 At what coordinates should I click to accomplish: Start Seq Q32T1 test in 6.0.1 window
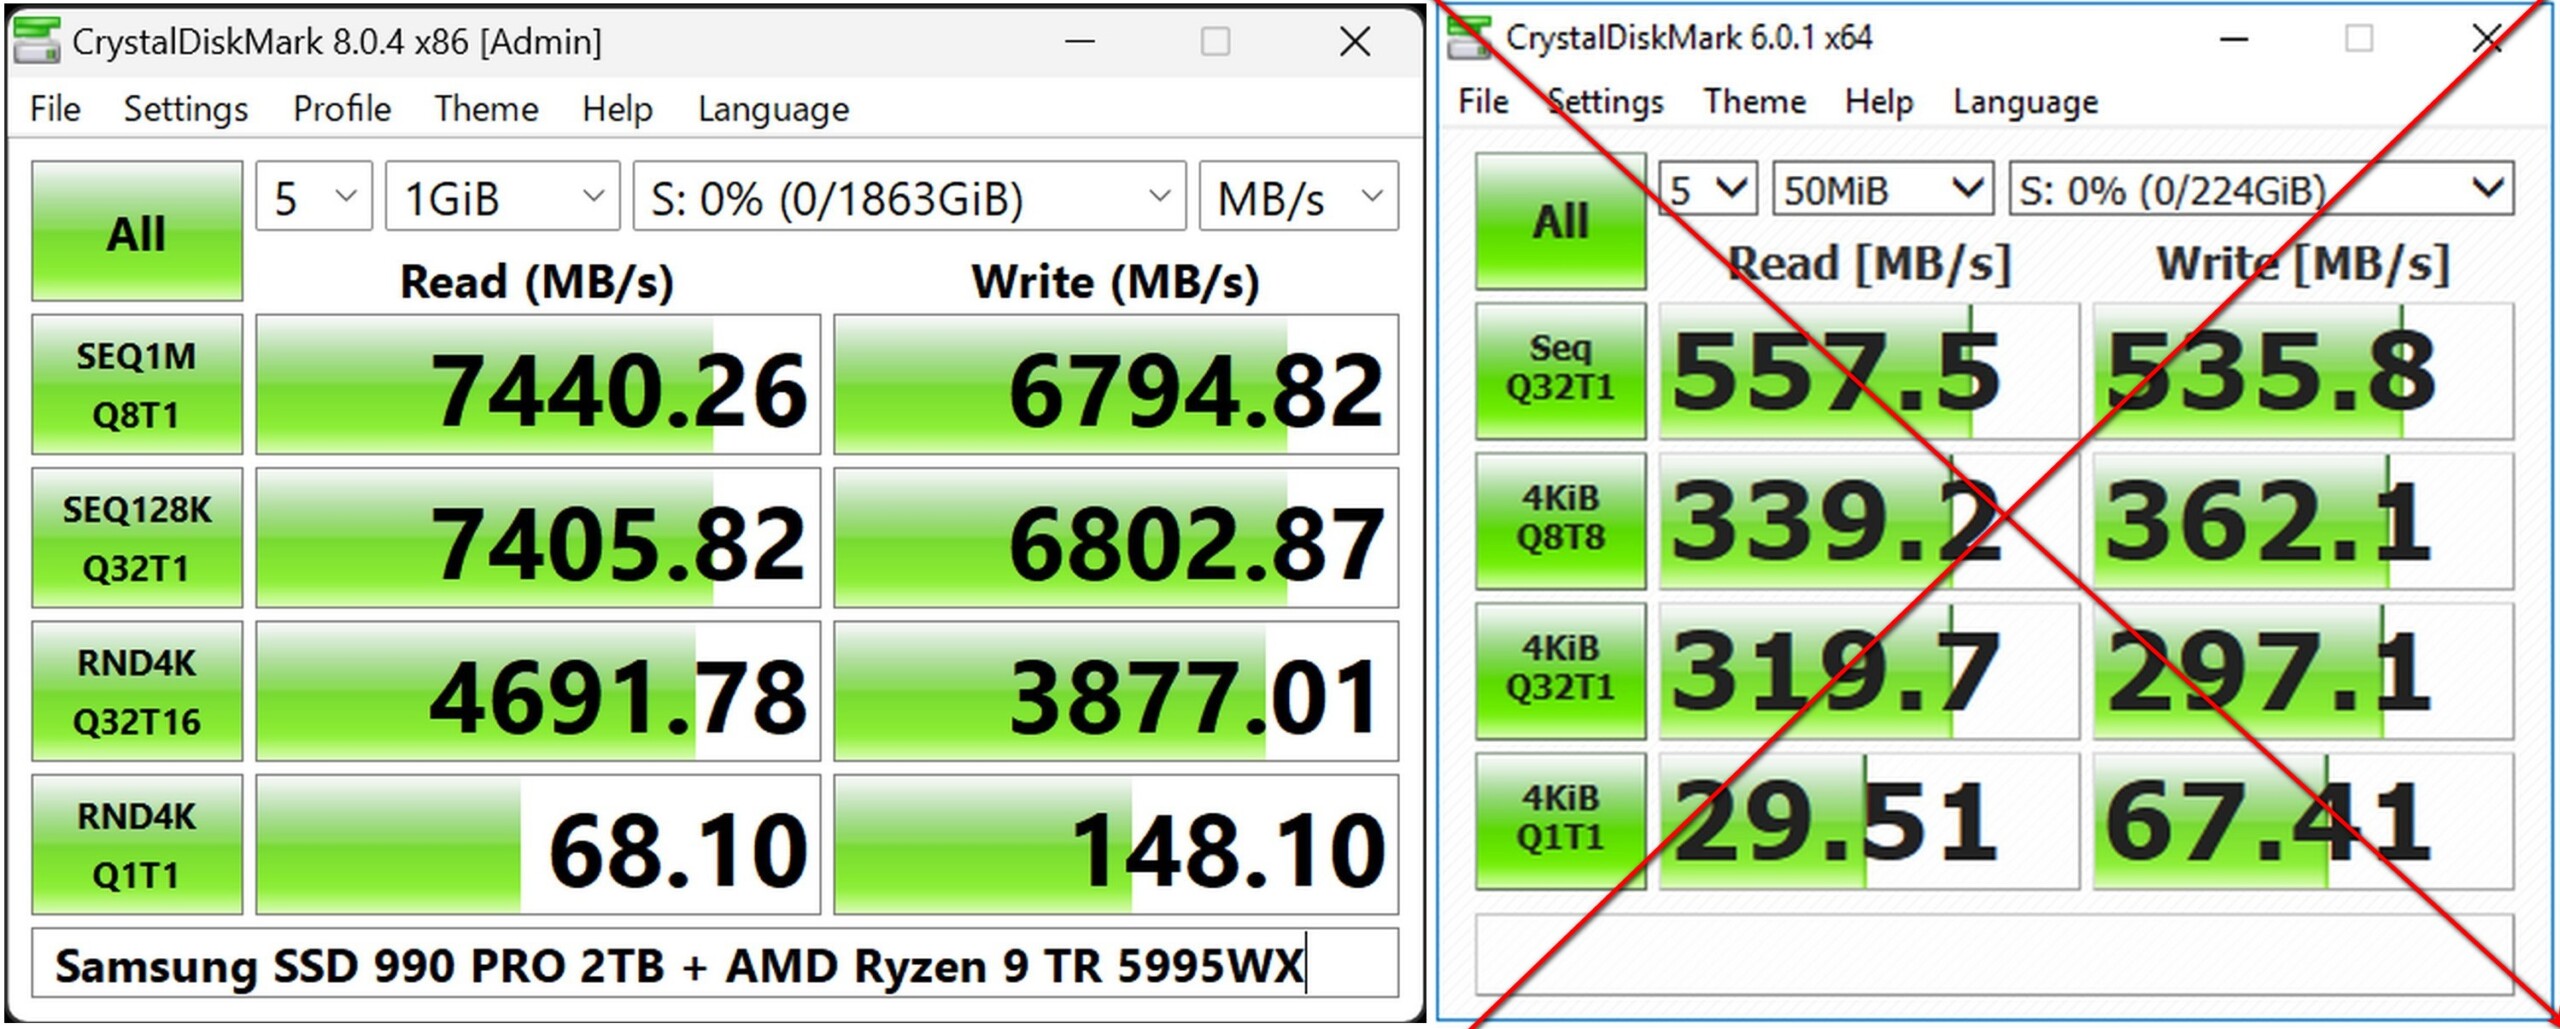1561,371
